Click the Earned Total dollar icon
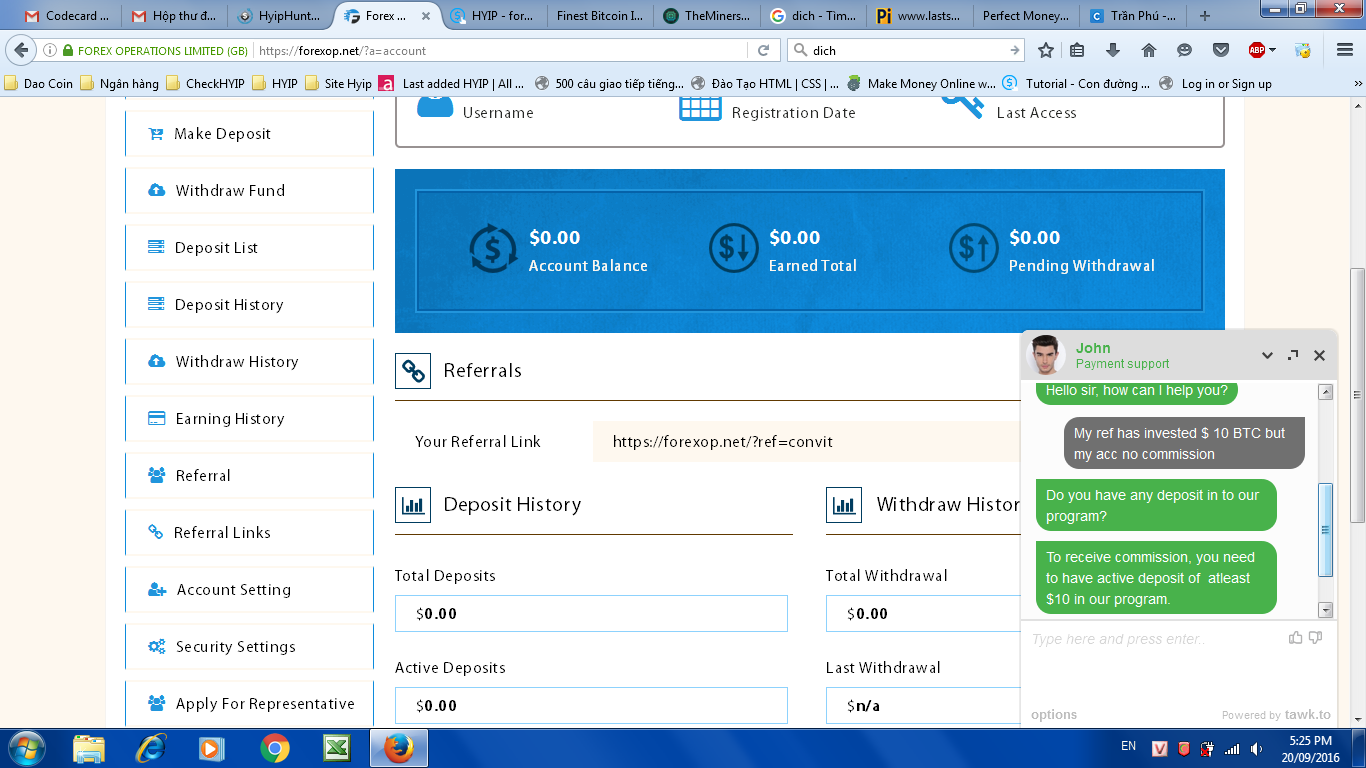Screen dimensions: 1366x768 734,248
